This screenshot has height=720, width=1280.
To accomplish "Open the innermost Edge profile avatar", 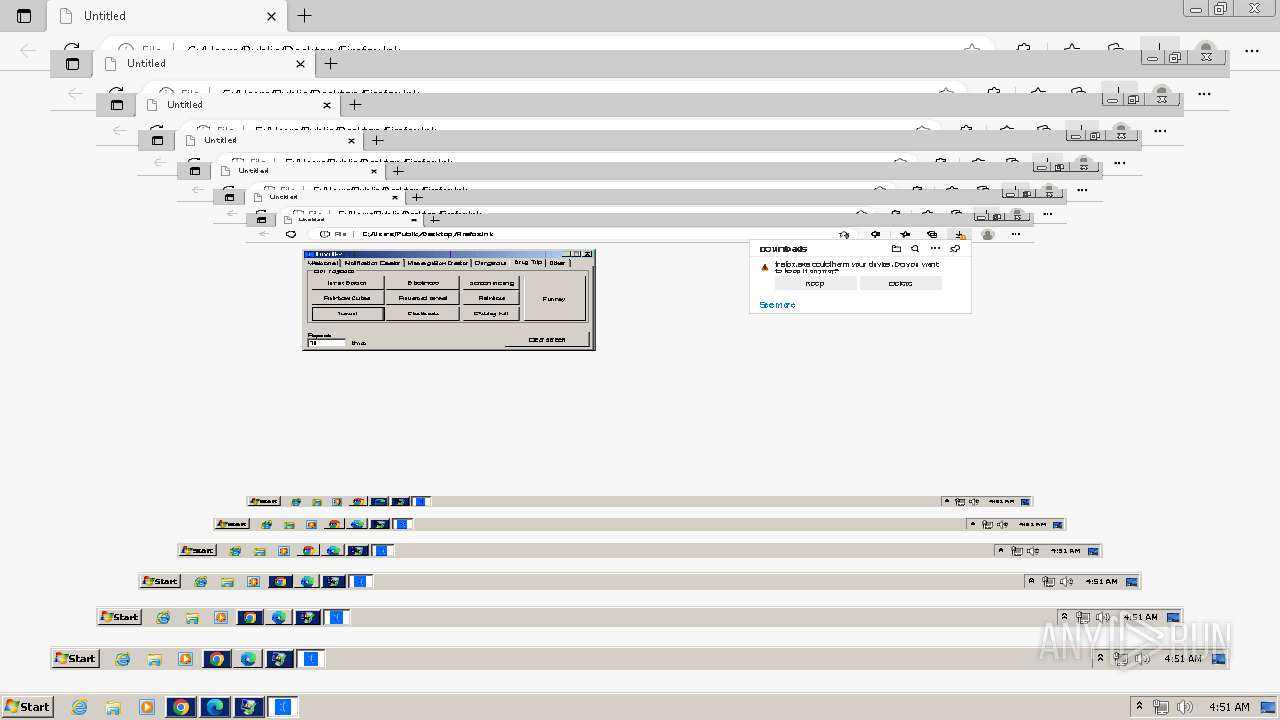I will [988, 234].
